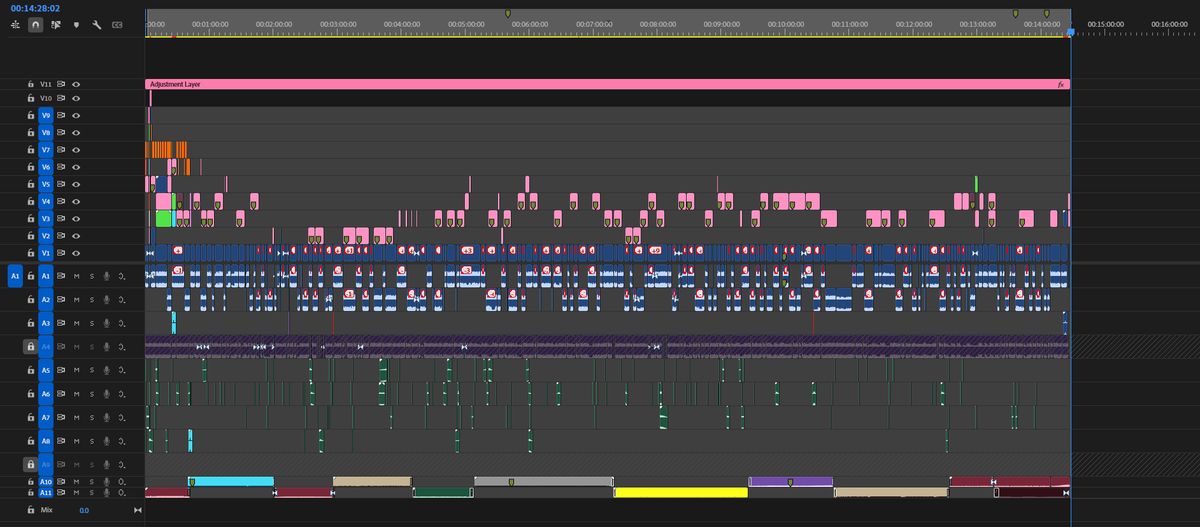Enable track targeting for V10
Image resolution: width=1200 pixels, height=527 pixels.
click(x=46, y=99)
